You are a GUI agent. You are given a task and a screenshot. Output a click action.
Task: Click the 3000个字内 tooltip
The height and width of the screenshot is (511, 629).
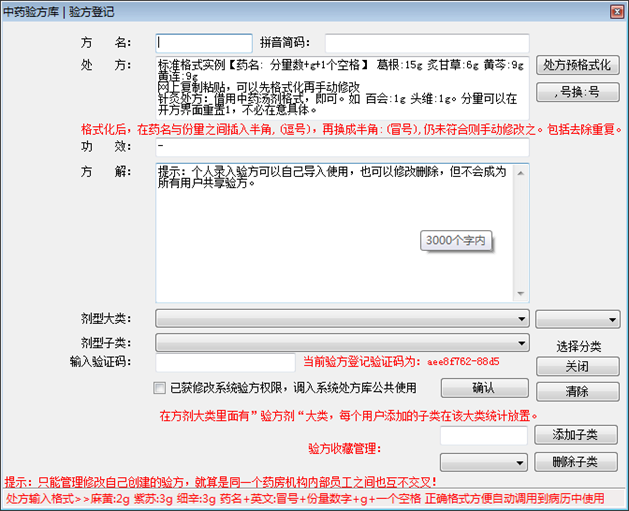(x=456, y=241)
